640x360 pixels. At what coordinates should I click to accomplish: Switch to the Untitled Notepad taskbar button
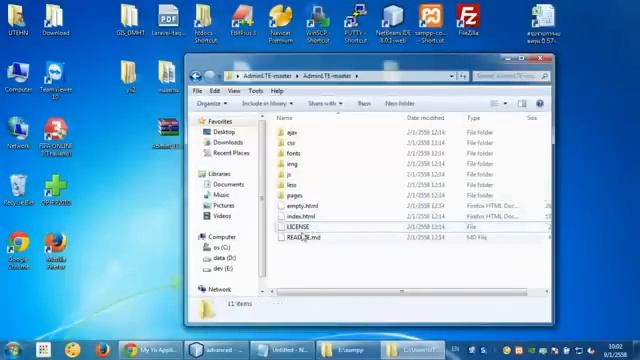(x=282, y=350)
